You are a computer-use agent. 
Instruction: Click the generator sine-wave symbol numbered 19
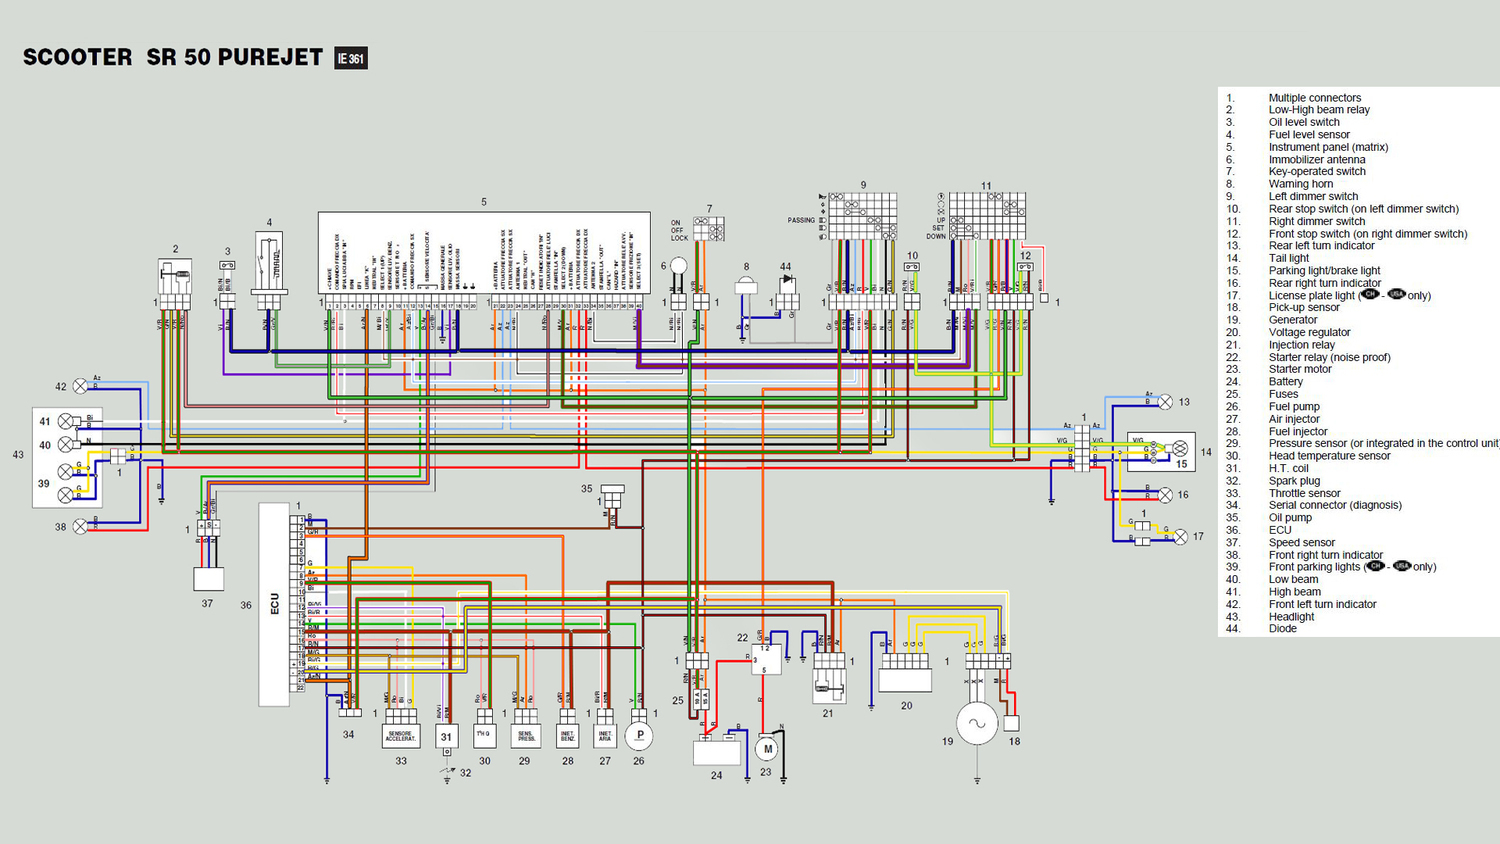pos(977,723)
